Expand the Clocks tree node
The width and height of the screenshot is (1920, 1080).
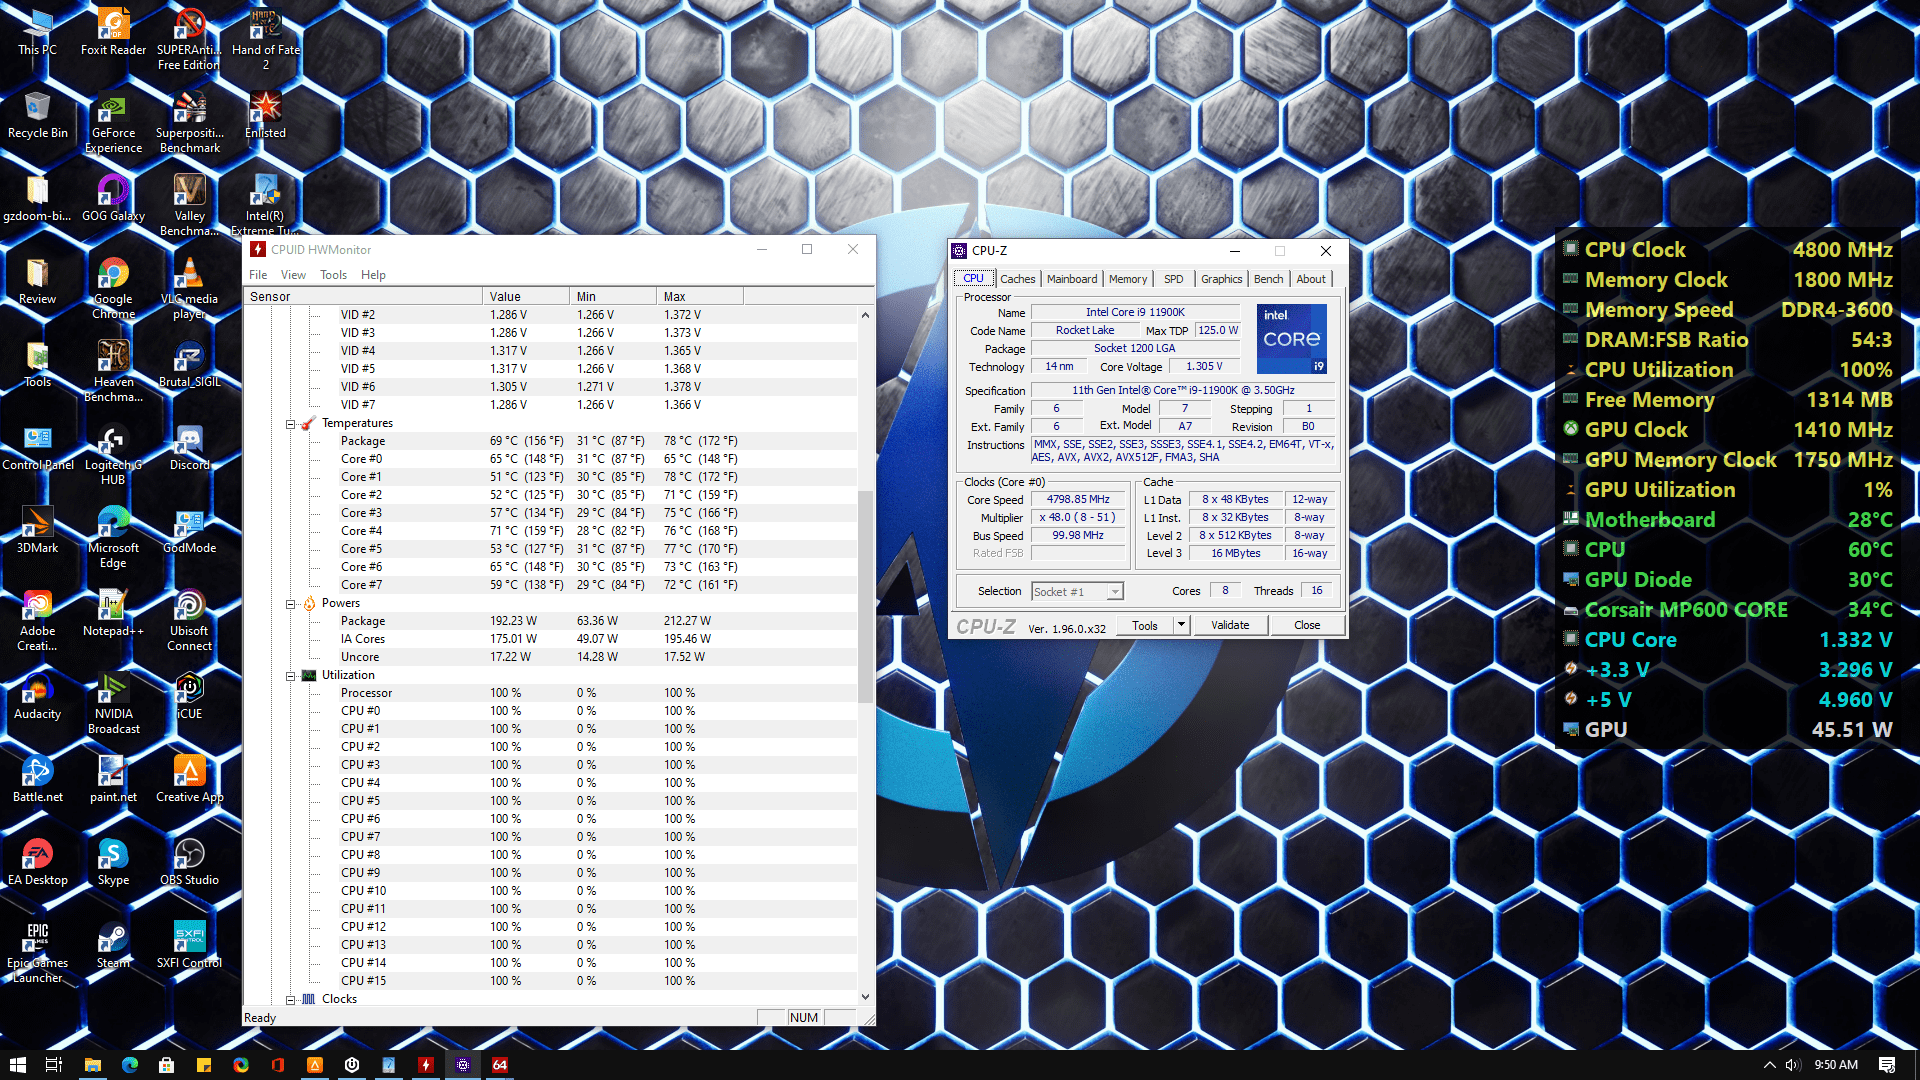(291, 1000)
